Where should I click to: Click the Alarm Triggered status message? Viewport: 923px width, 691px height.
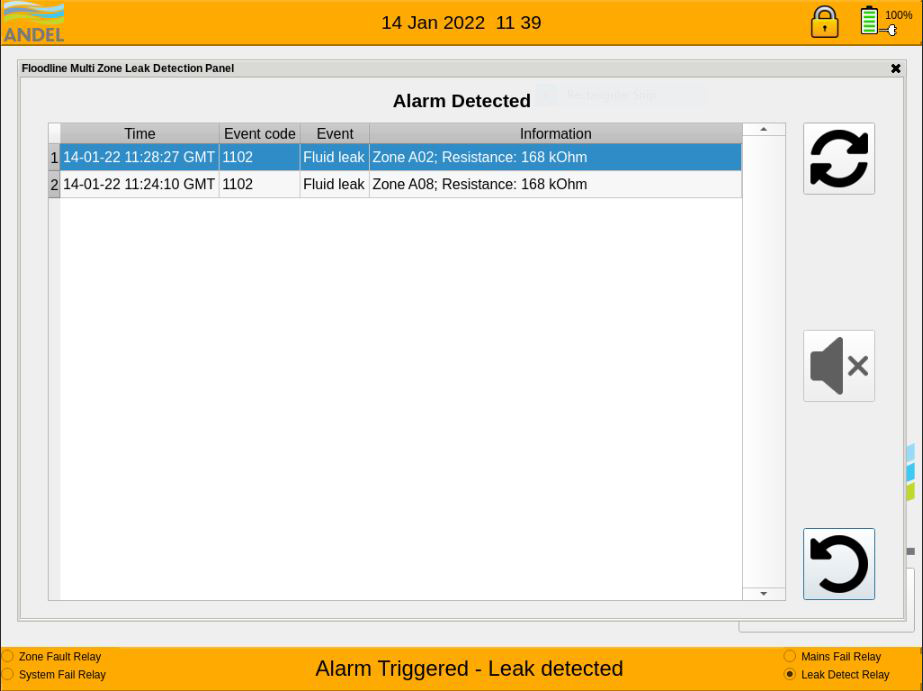click(469, 669)
